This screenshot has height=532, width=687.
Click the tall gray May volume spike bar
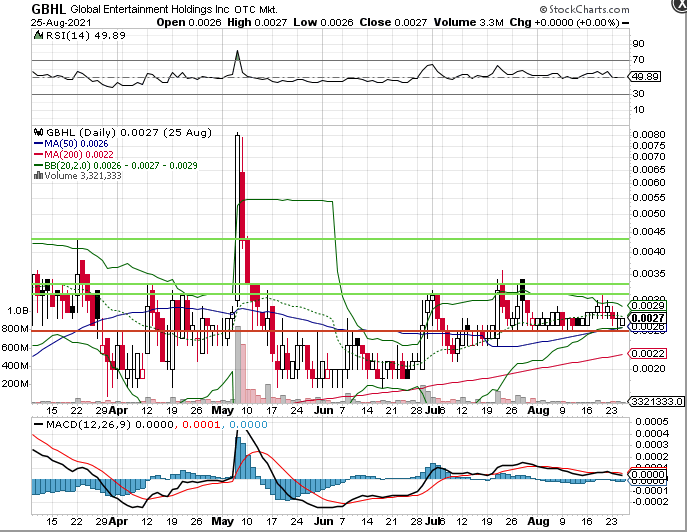tap(238, 365)
